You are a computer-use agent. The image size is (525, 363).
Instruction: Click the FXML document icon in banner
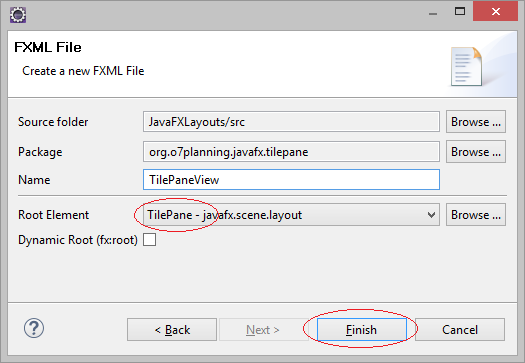(x=466, y=66)
